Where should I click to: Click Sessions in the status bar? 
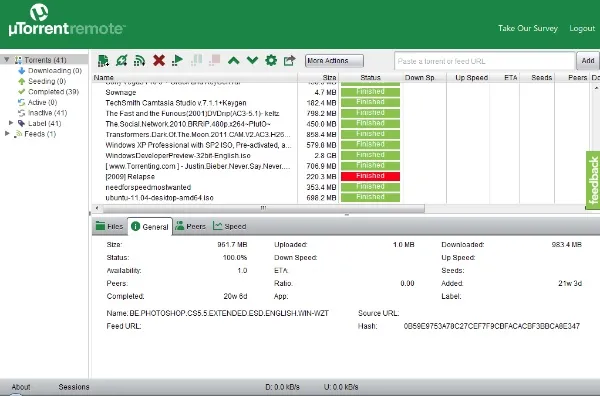tap(74, 387)
